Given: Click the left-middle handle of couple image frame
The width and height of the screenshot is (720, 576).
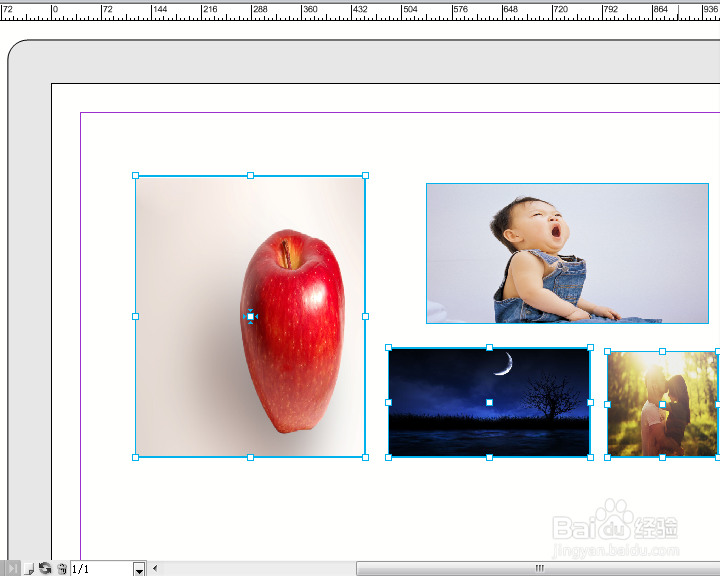Looking at the screenshot, I should tap(608, 405).
